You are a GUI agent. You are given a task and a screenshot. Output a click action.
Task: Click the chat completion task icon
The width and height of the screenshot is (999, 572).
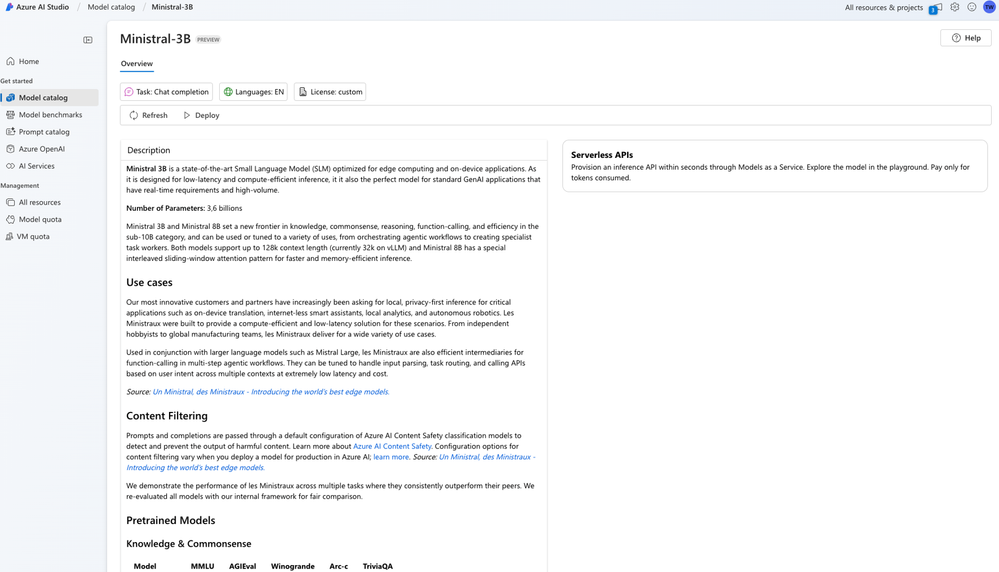coord(129,92)
